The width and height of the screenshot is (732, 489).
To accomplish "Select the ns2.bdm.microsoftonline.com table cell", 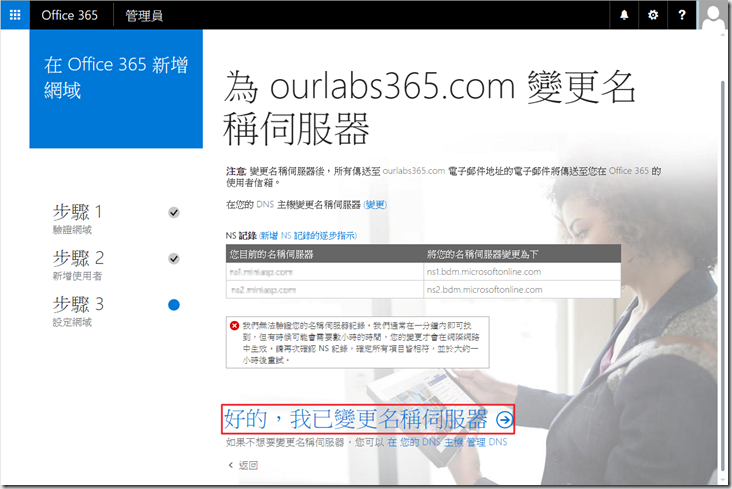I will coord(484,290).
